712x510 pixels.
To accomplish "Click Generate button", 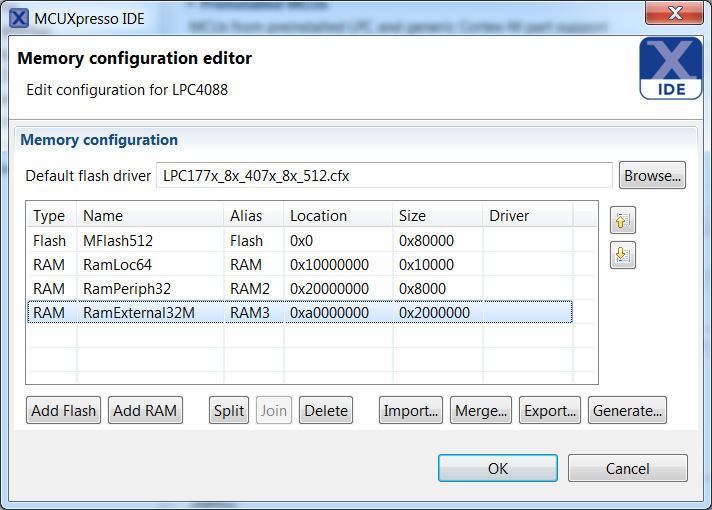I will 627,411.
